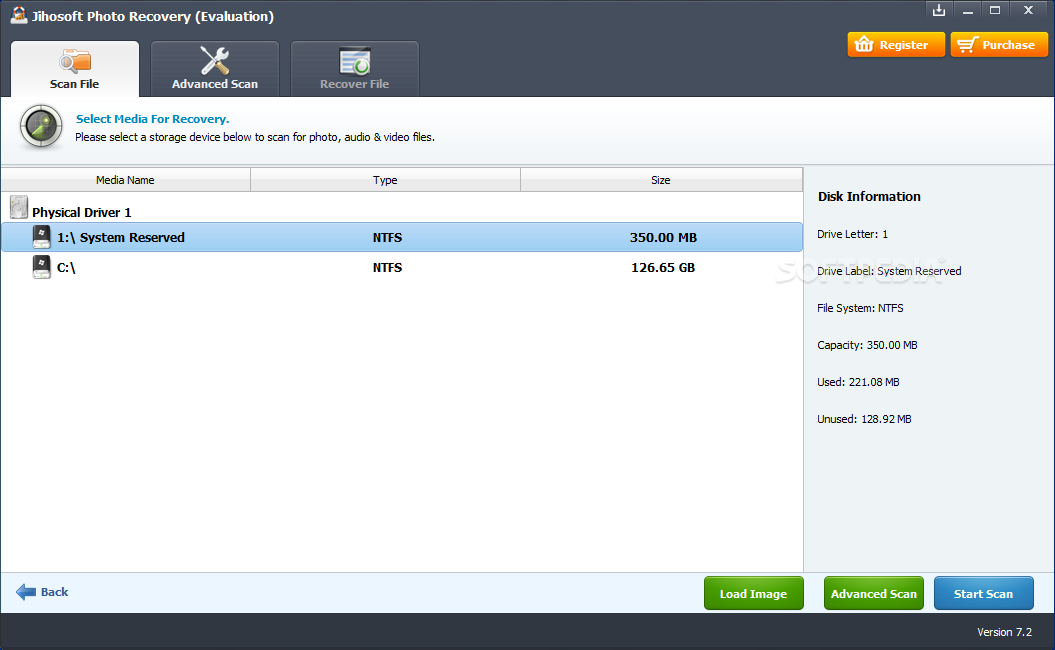Minimize the Jihosoft window
The image size is (1055, 650).
968,10
